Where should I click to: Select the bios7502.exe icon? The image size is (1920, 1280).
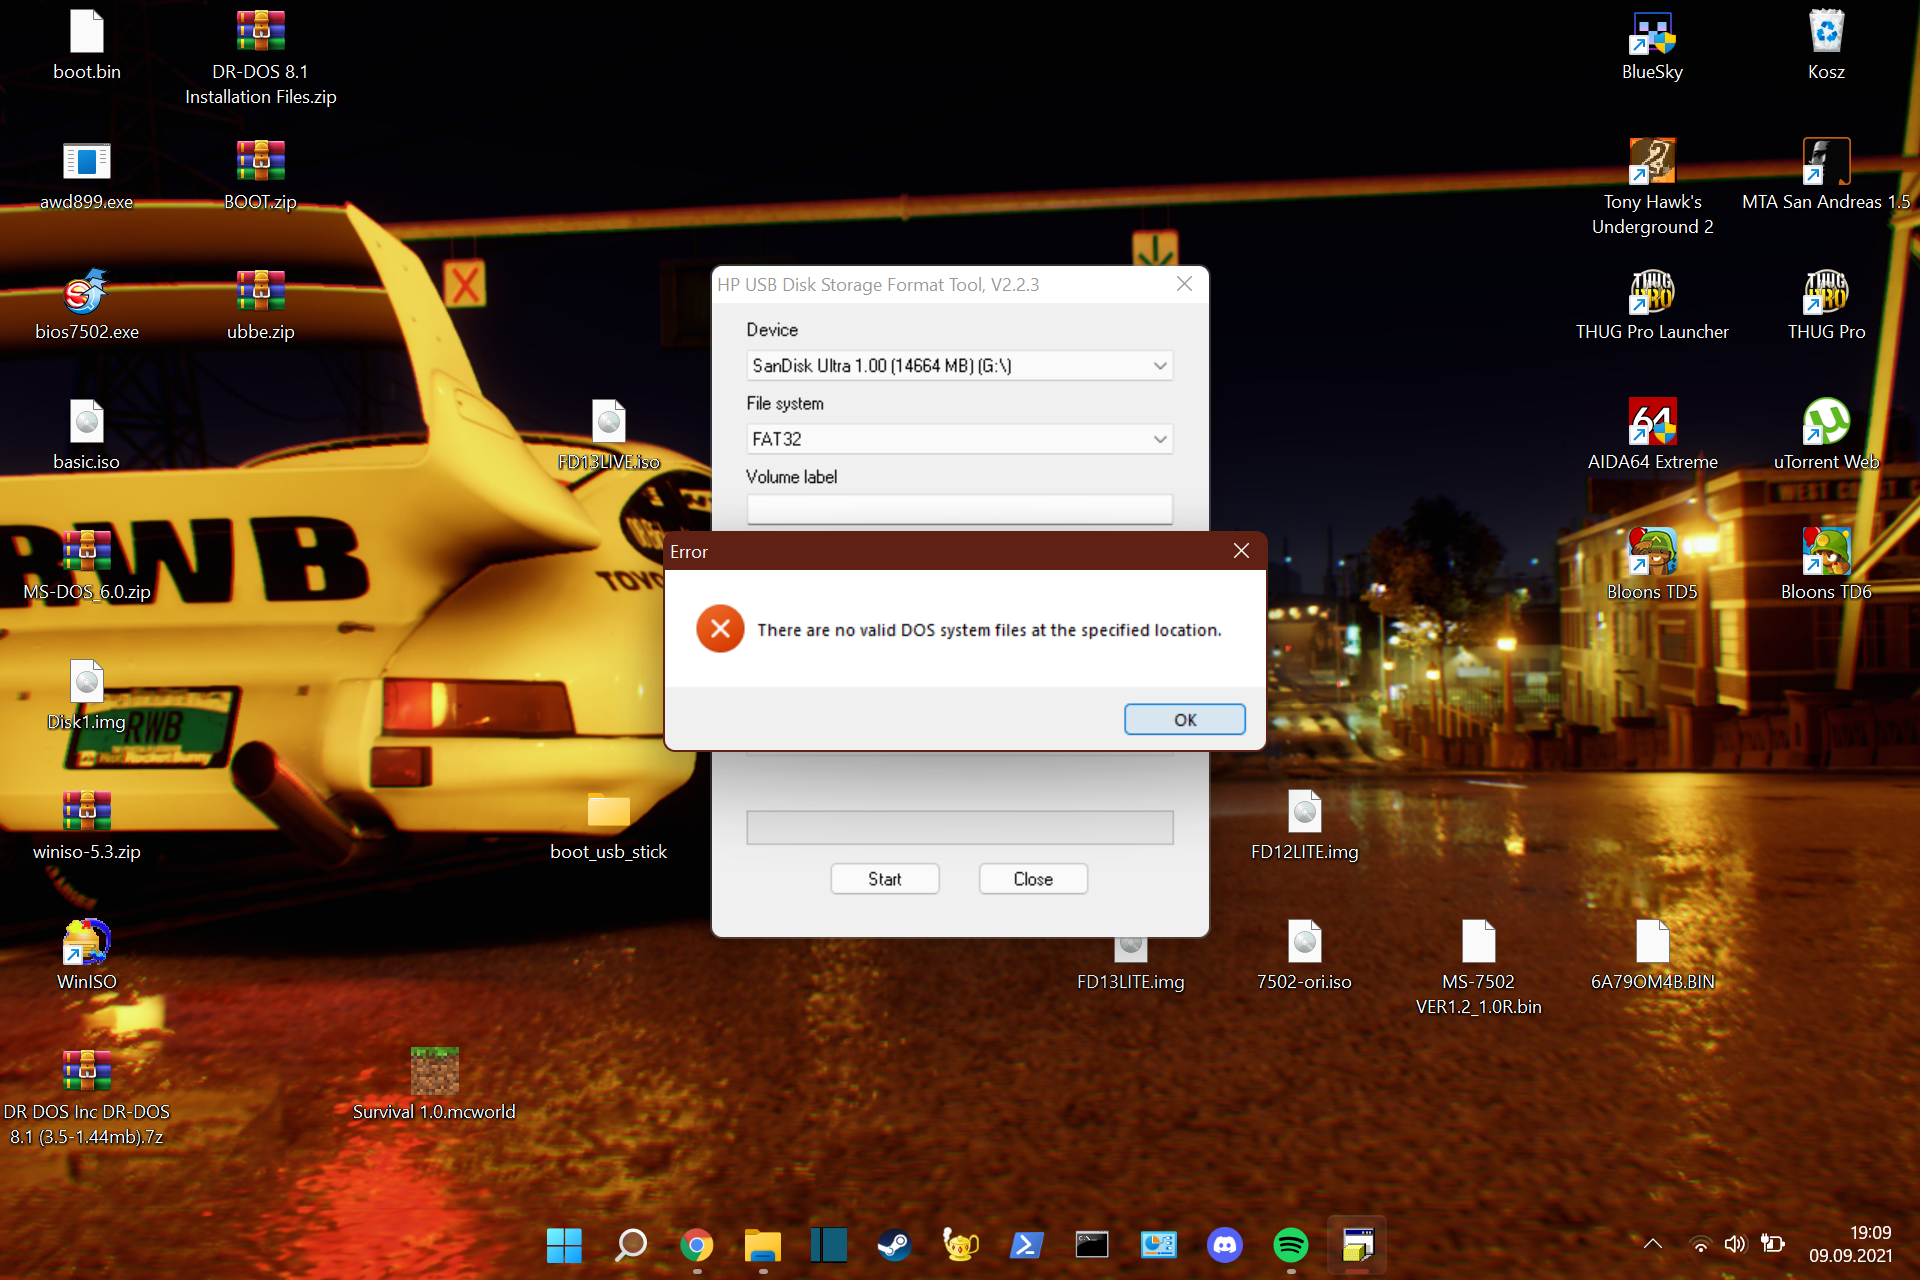coord(87,292)
